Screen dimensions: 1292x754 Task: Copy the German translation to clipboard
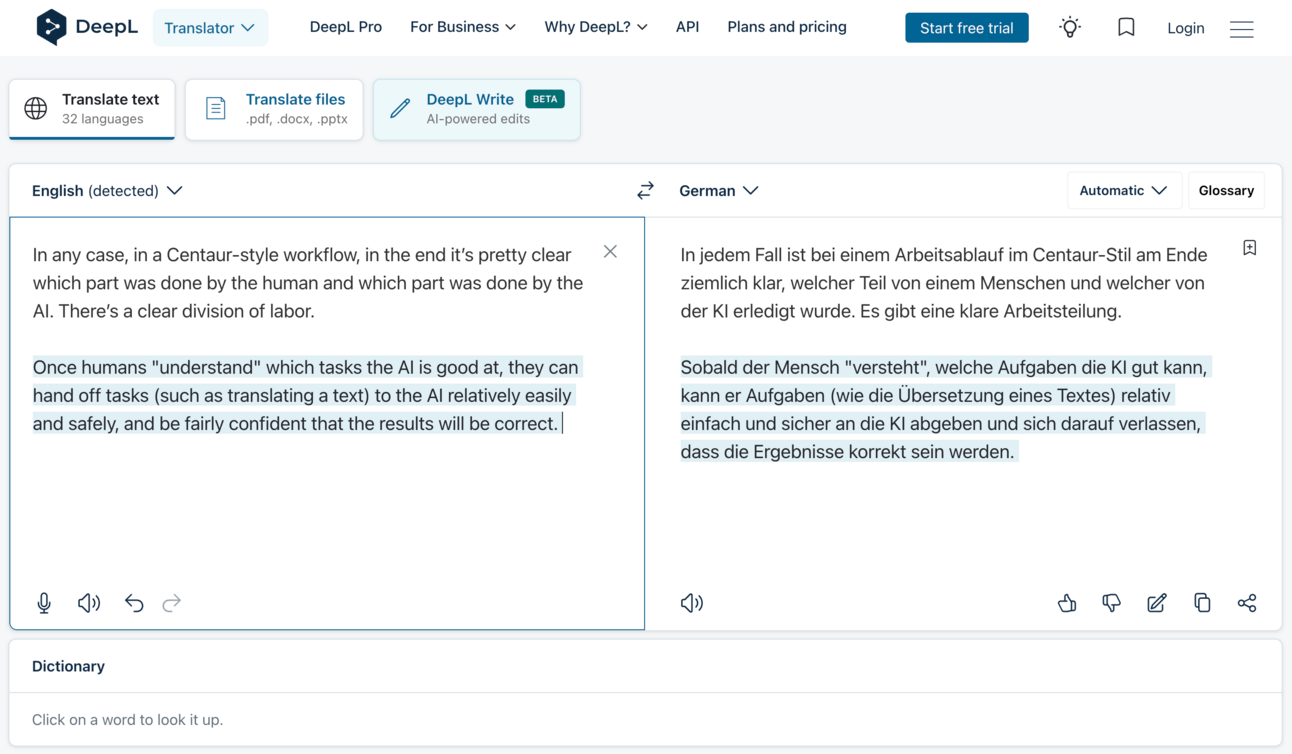point(1202,603)
